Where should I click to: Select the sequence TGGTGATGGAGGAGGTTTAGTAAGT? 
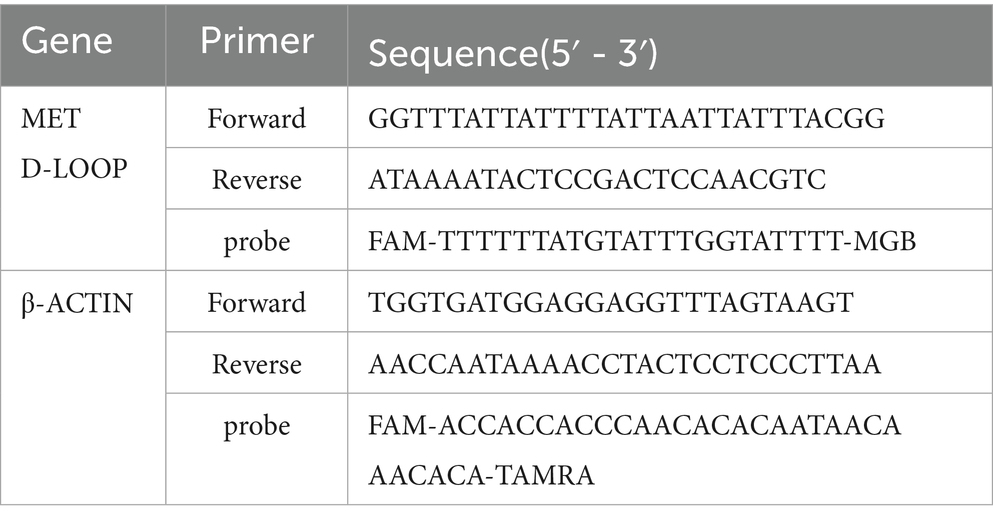[x=610, y=302]
